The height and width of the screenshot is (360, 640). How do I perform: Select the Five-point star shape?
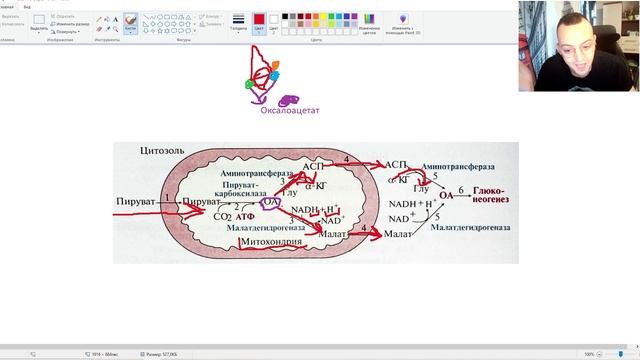coord(160,31)
